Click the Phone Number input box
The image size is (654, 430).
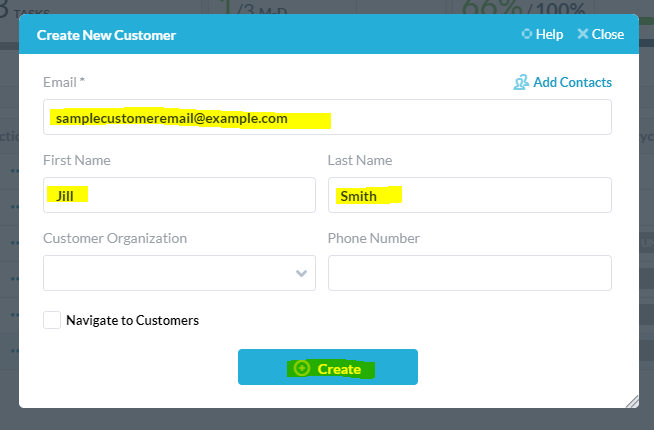(x=470, y=273)
